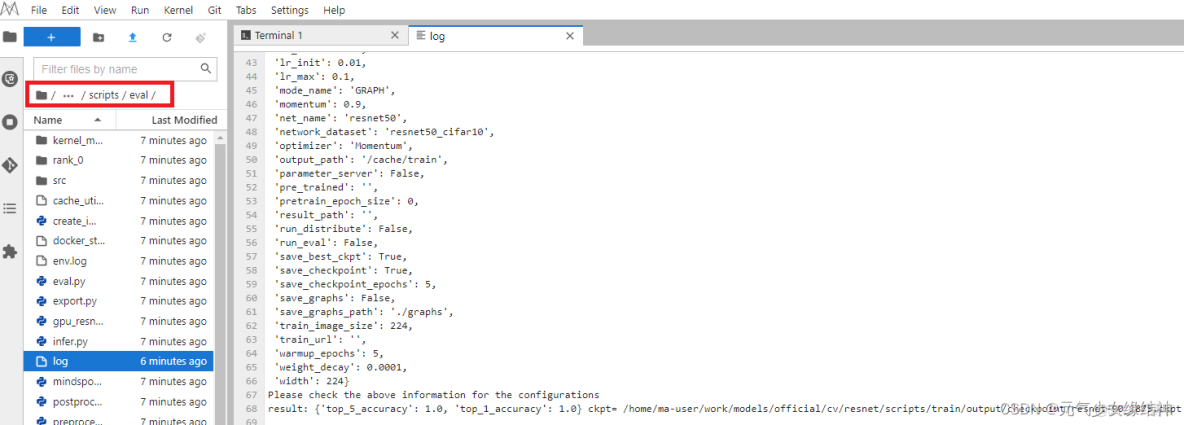1184x425 pixels.
Task: Open the running terminals and kernels sidebar icon
Action: pyautogui.click(x=10, y=121)
